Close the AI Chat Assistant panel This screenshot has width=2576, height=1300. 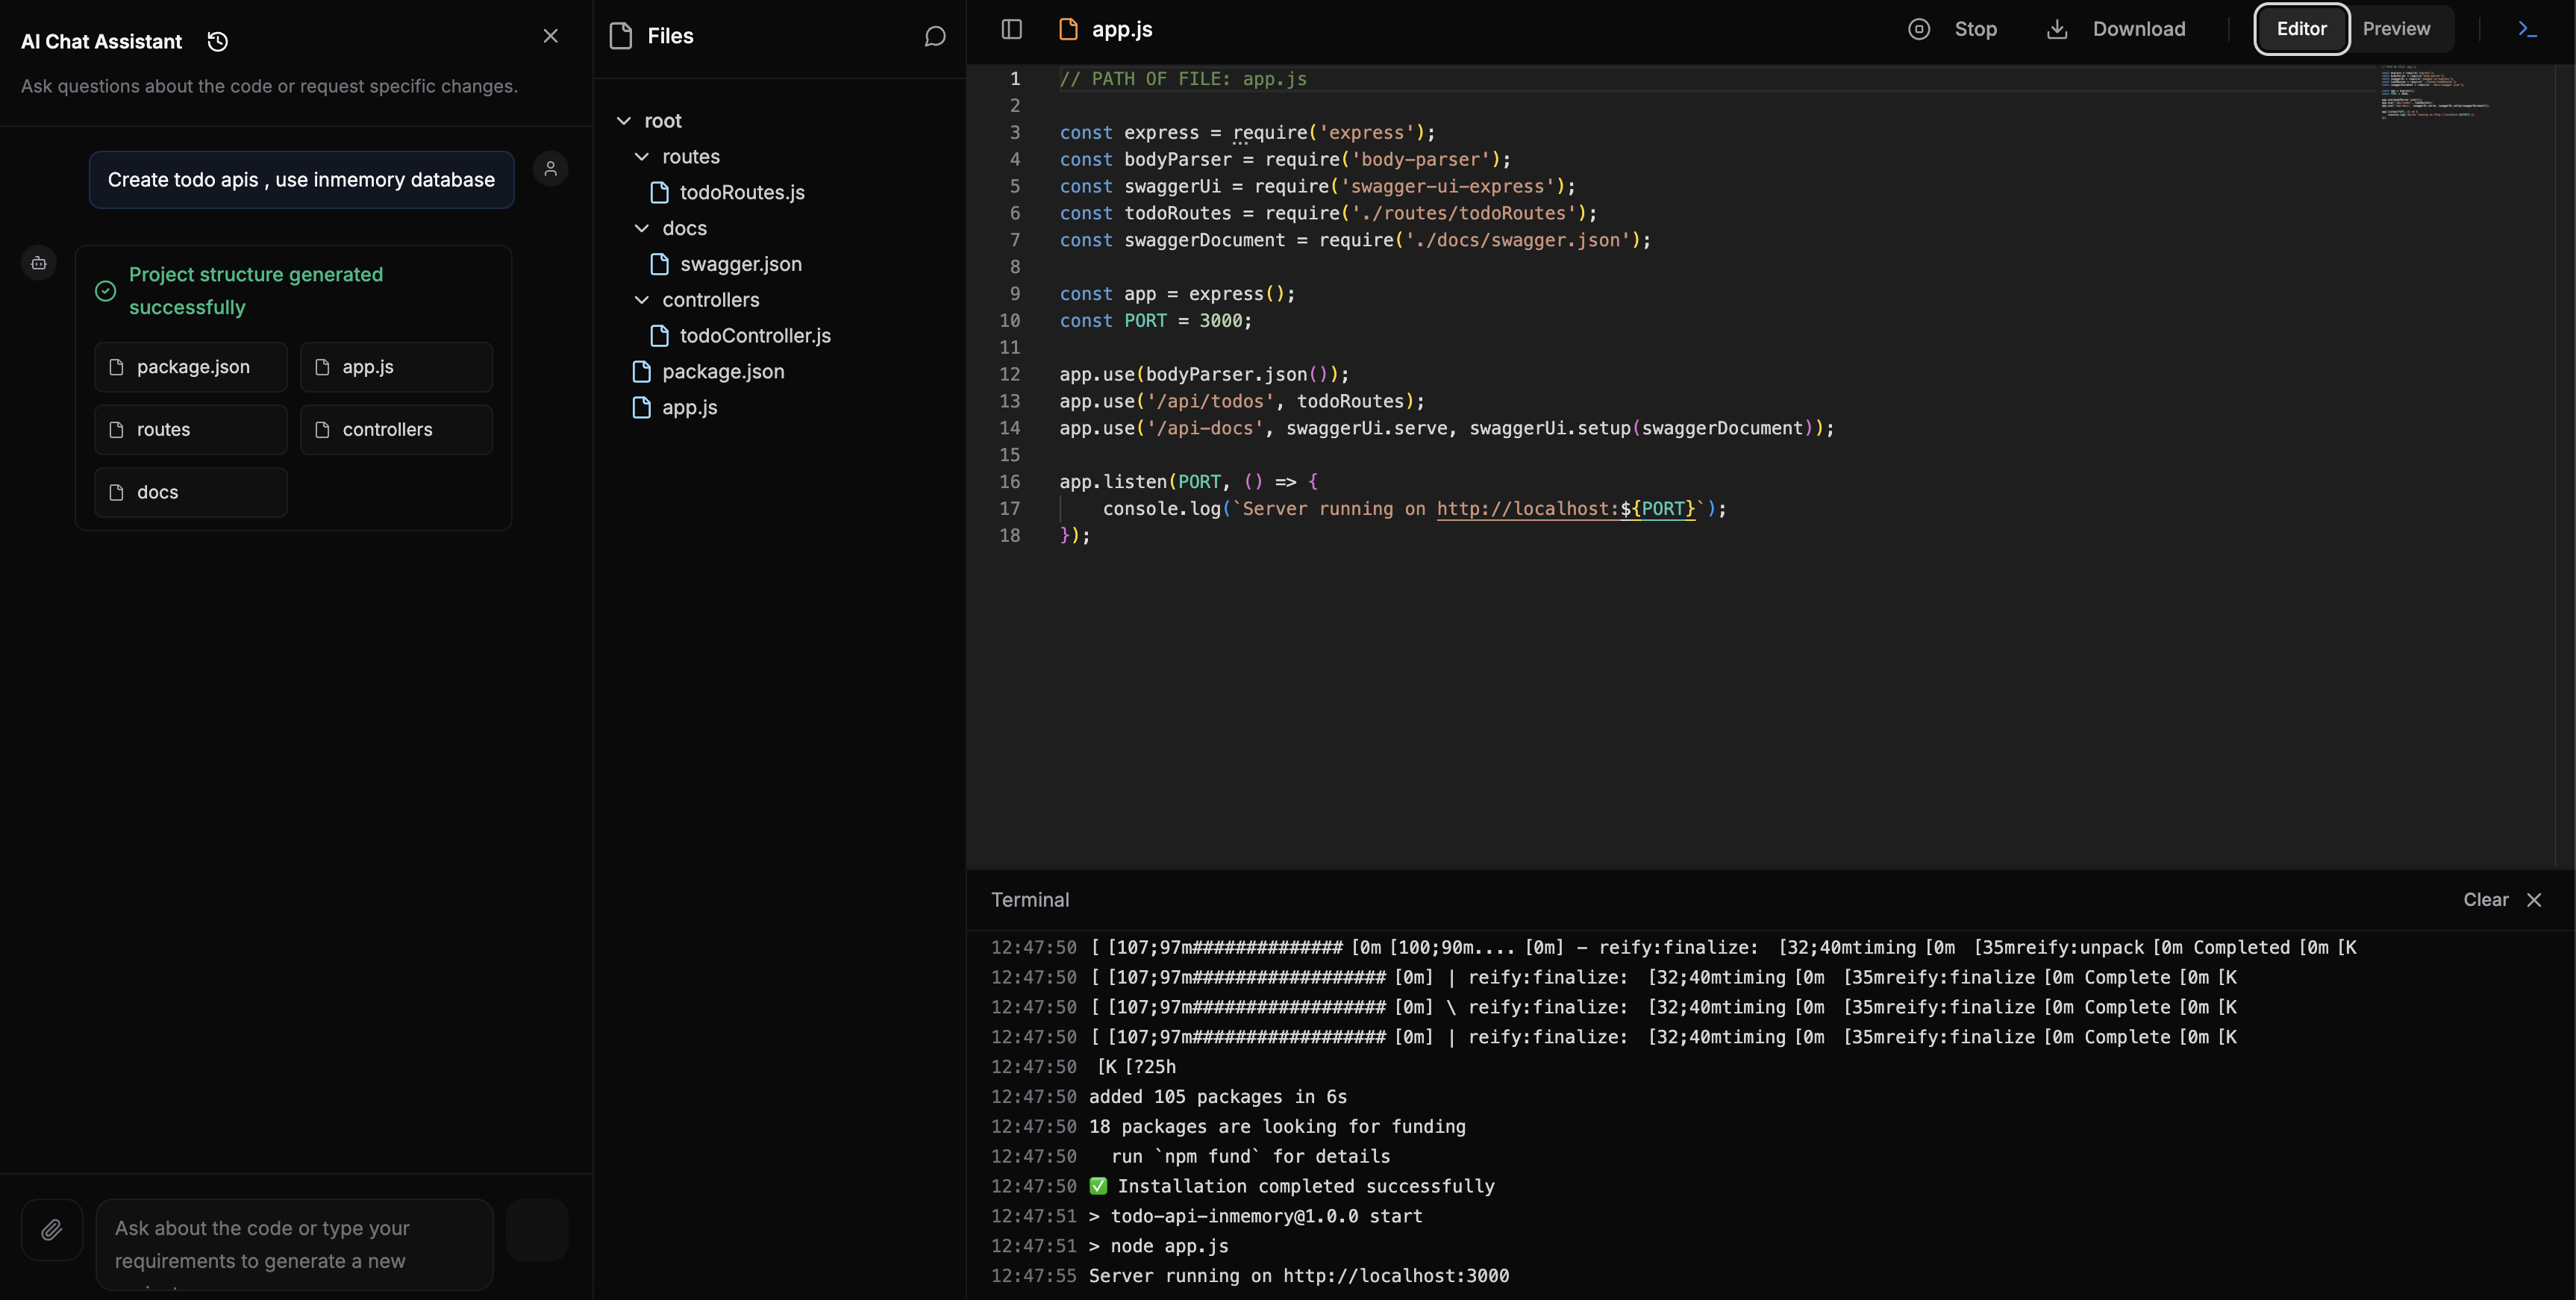(x=550, y=36)
